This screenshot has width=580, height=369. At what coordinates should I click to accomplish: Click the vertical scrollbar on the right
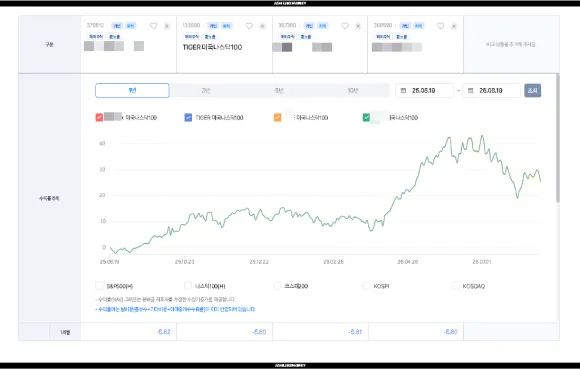(557, 138)
